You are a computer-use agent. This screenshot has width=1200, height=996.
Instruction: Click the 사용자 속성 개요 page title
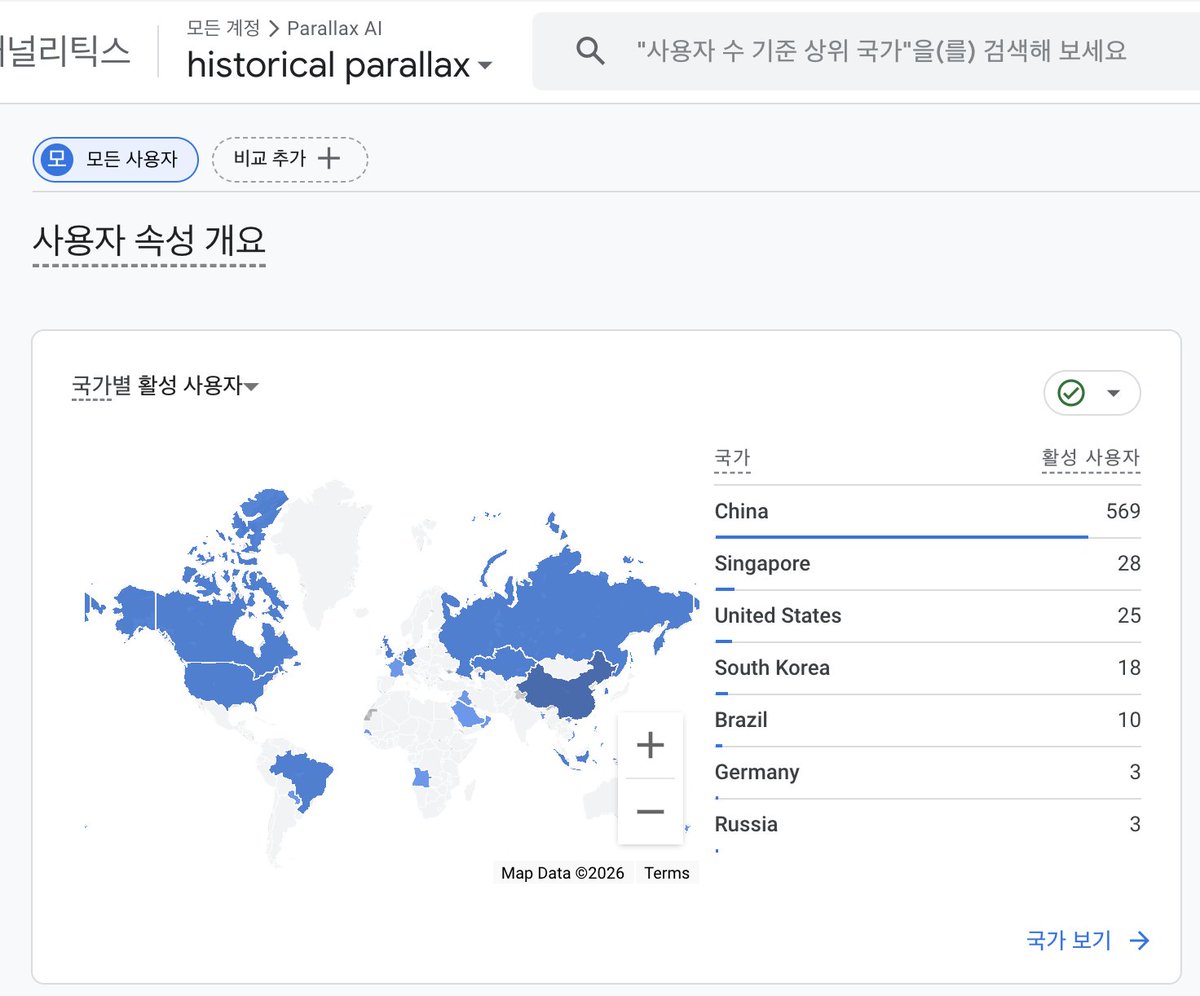tap(149, 242)
